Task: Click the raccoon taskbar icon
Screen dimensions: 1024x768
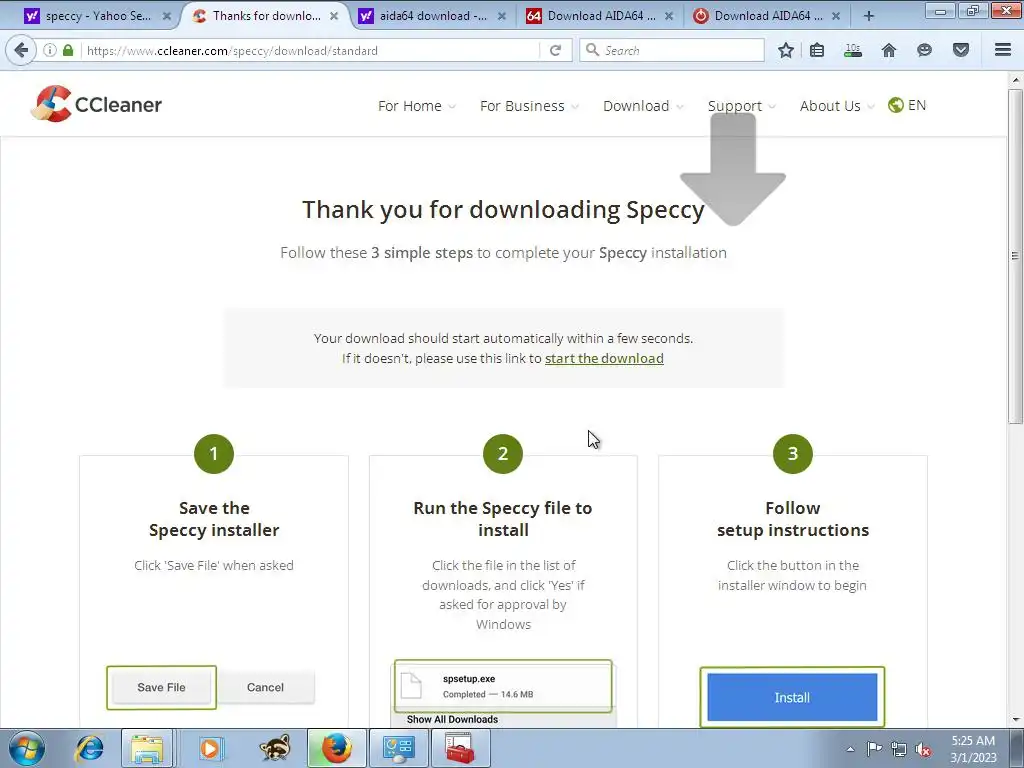Action: [x=275, y=748]
